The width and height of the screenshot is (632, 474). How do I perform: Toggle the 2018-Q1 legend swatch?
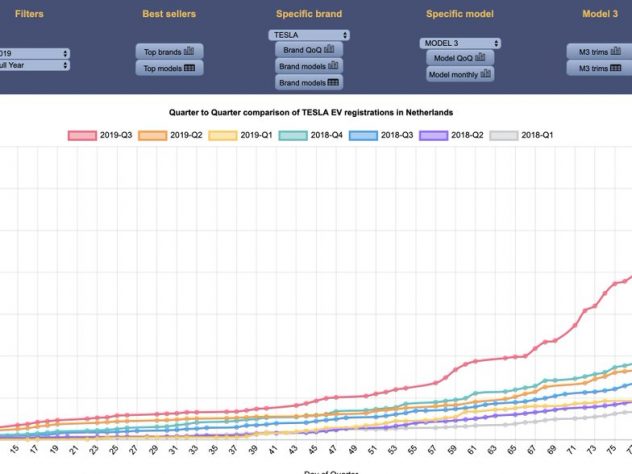tap(504, 135)
